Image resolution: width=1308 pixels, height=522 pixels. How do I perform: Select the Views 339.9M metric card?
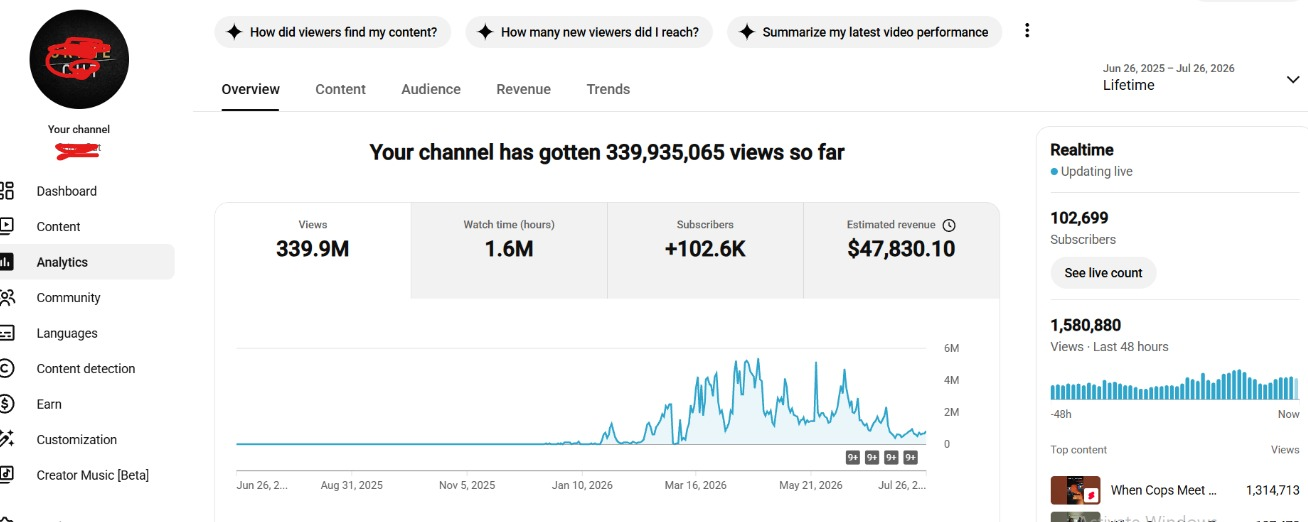pos(313,250)
